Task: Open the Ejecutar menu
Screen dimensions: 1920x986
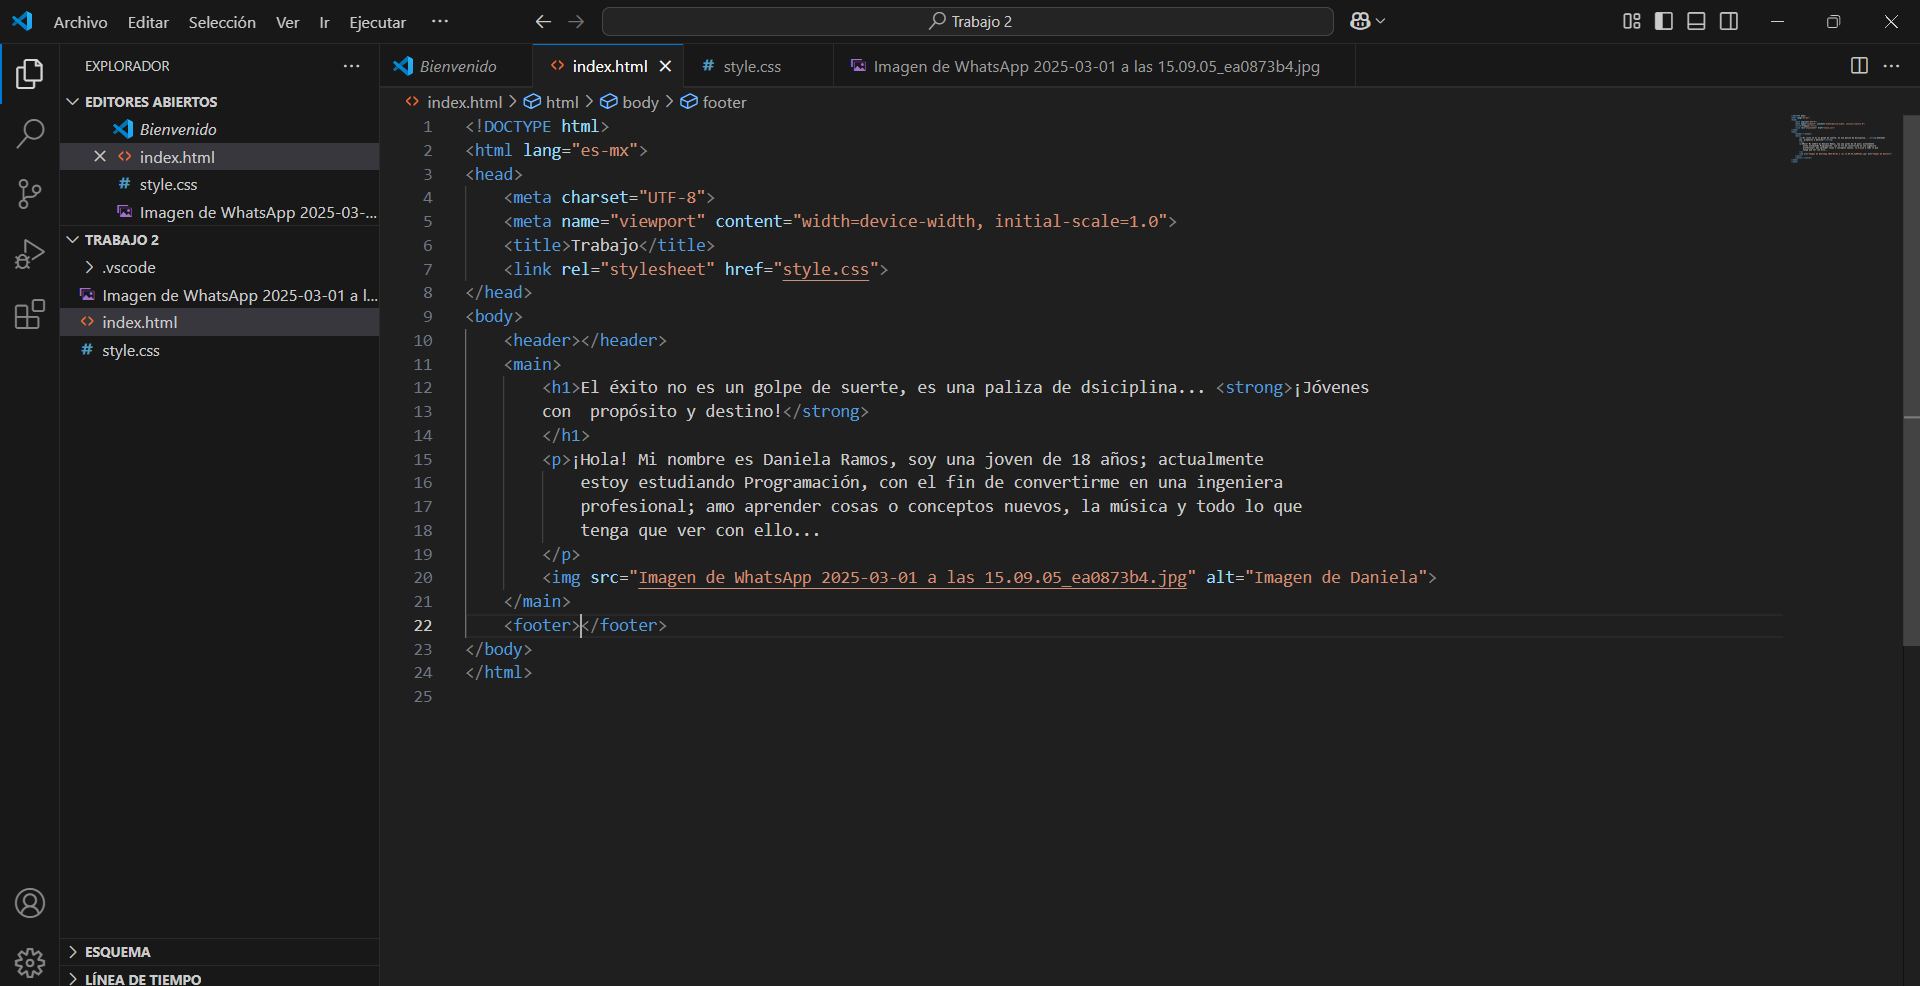Action: [377, 22]
